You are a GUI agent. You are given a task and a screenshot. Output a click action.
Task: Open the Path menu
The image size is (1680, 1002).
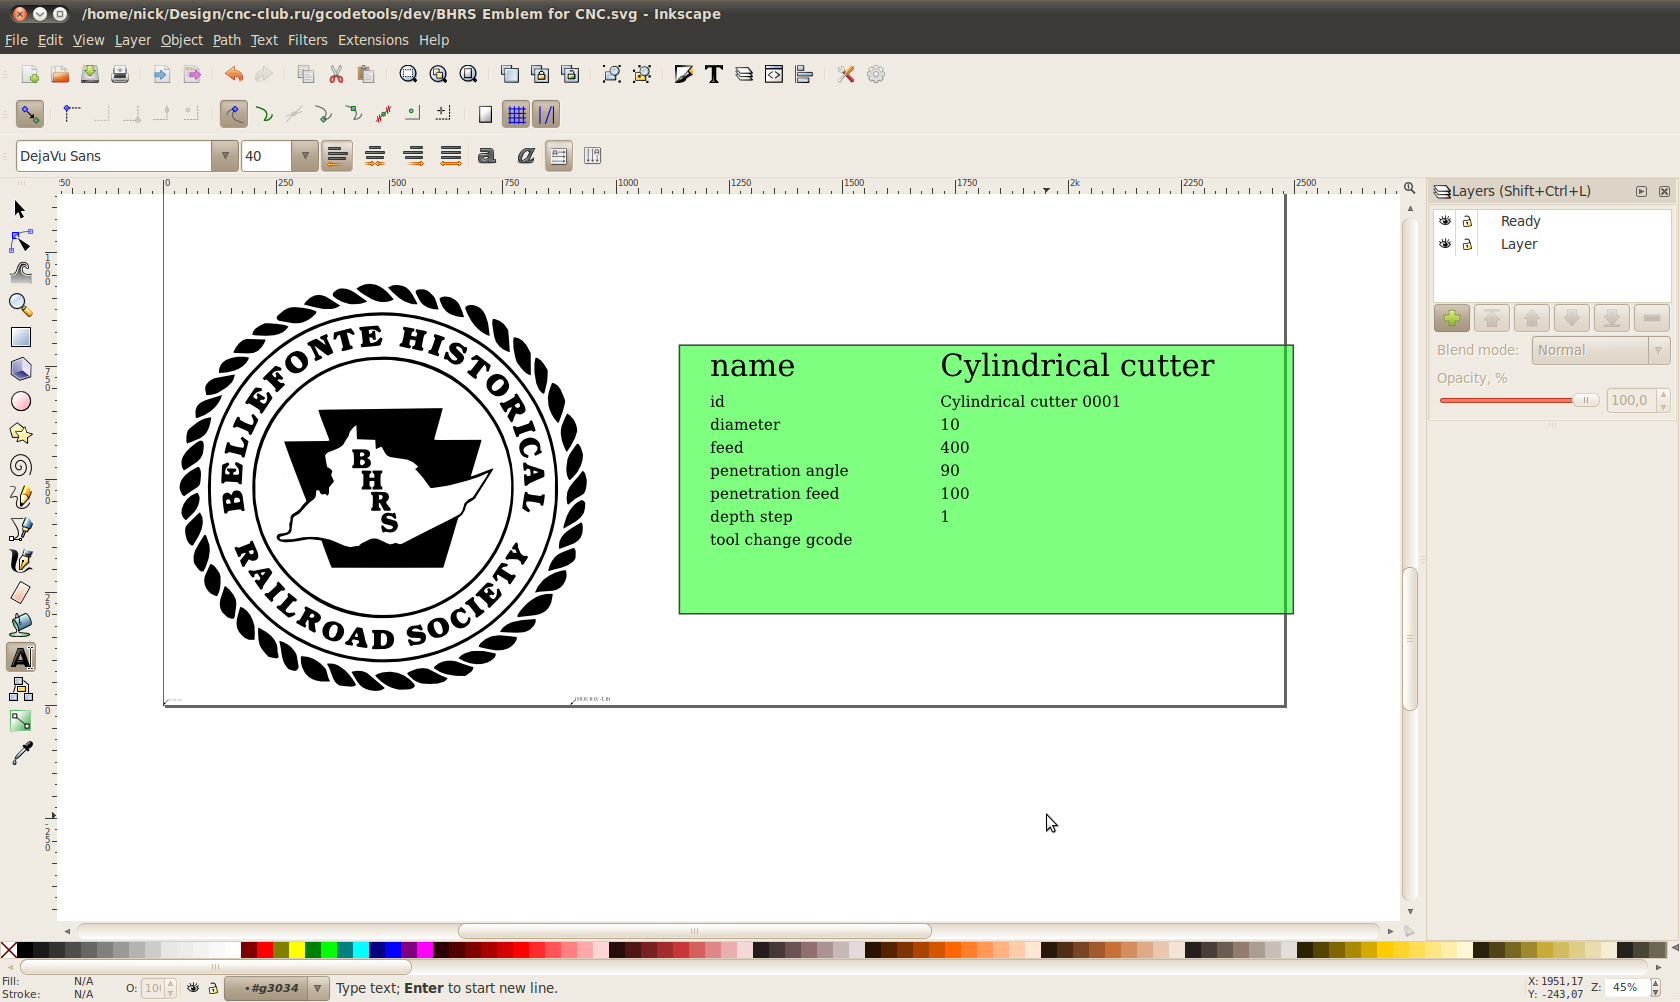pyautogui.click(x=227, y=40)
